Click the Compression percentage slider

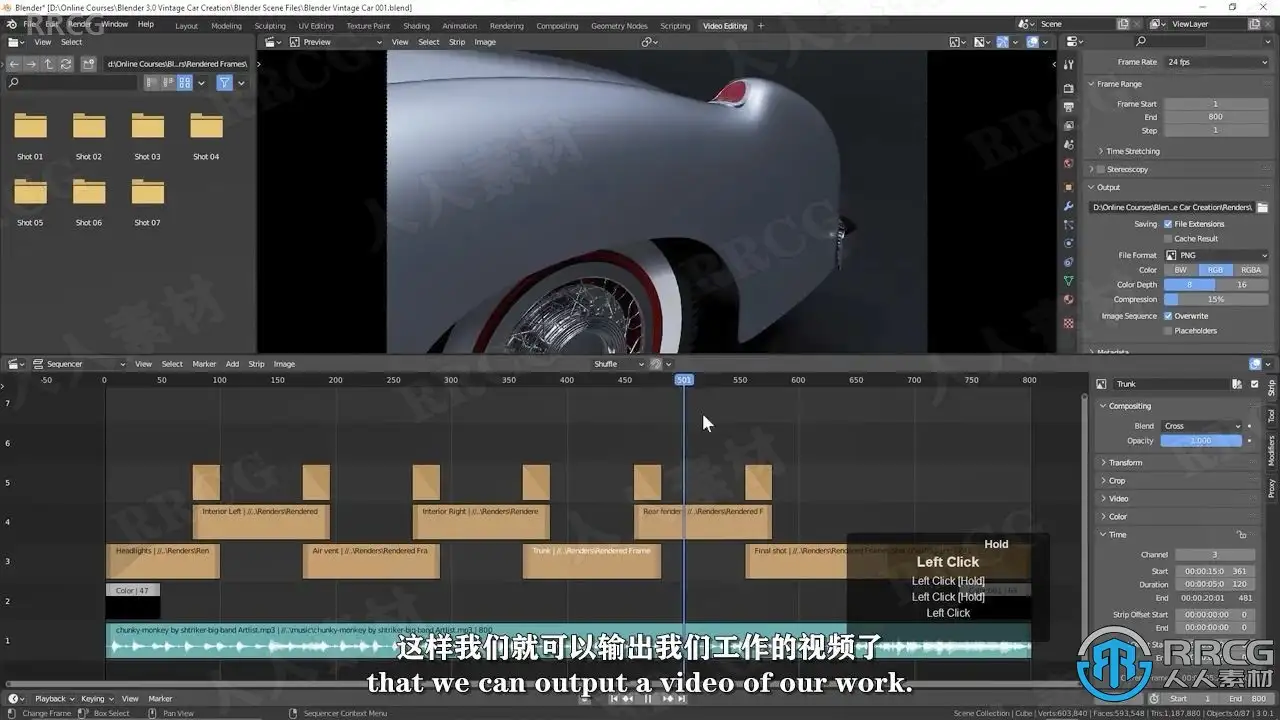1215,299
